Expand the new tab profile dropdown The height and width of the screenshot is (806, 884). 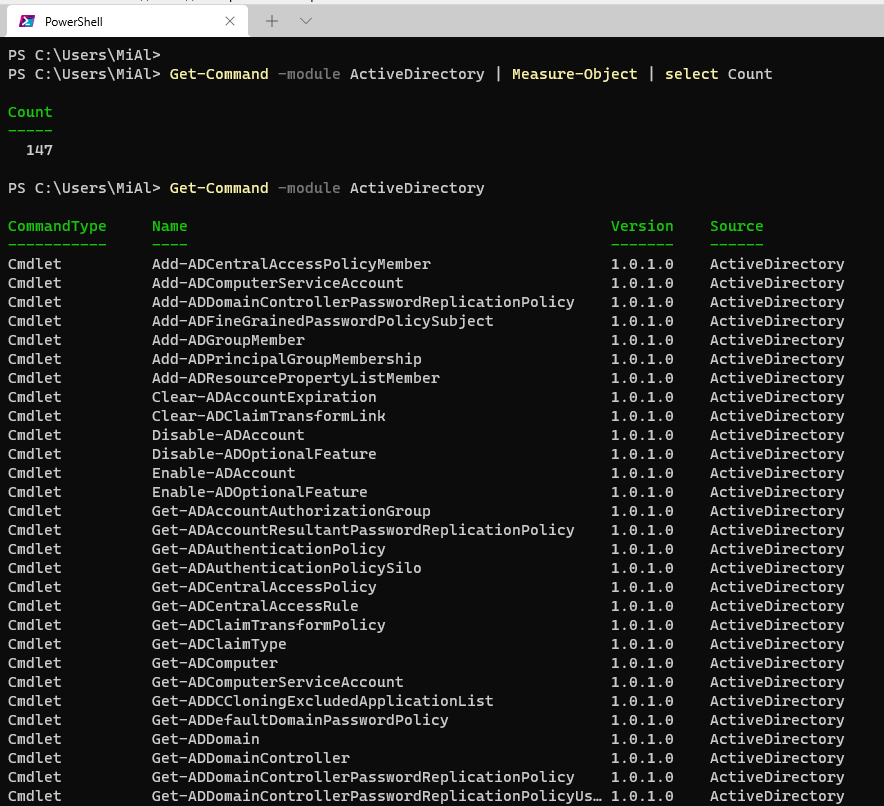[x=306, y=20]
